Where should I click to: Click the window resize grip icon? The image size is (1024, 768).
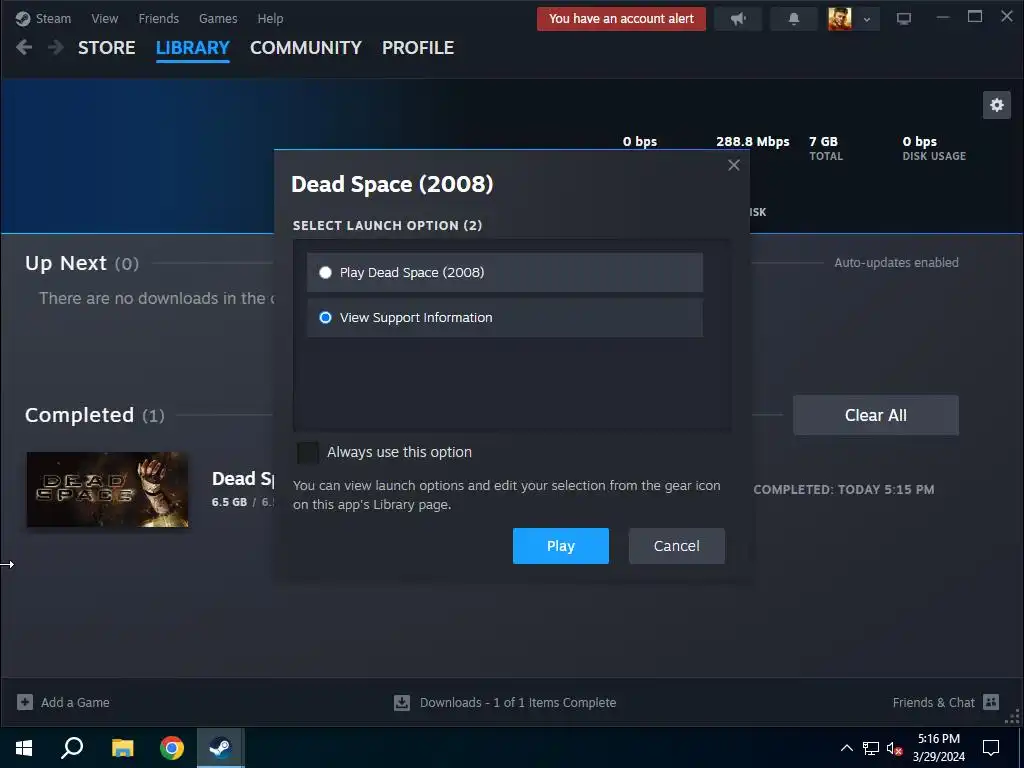(1012, 718)
